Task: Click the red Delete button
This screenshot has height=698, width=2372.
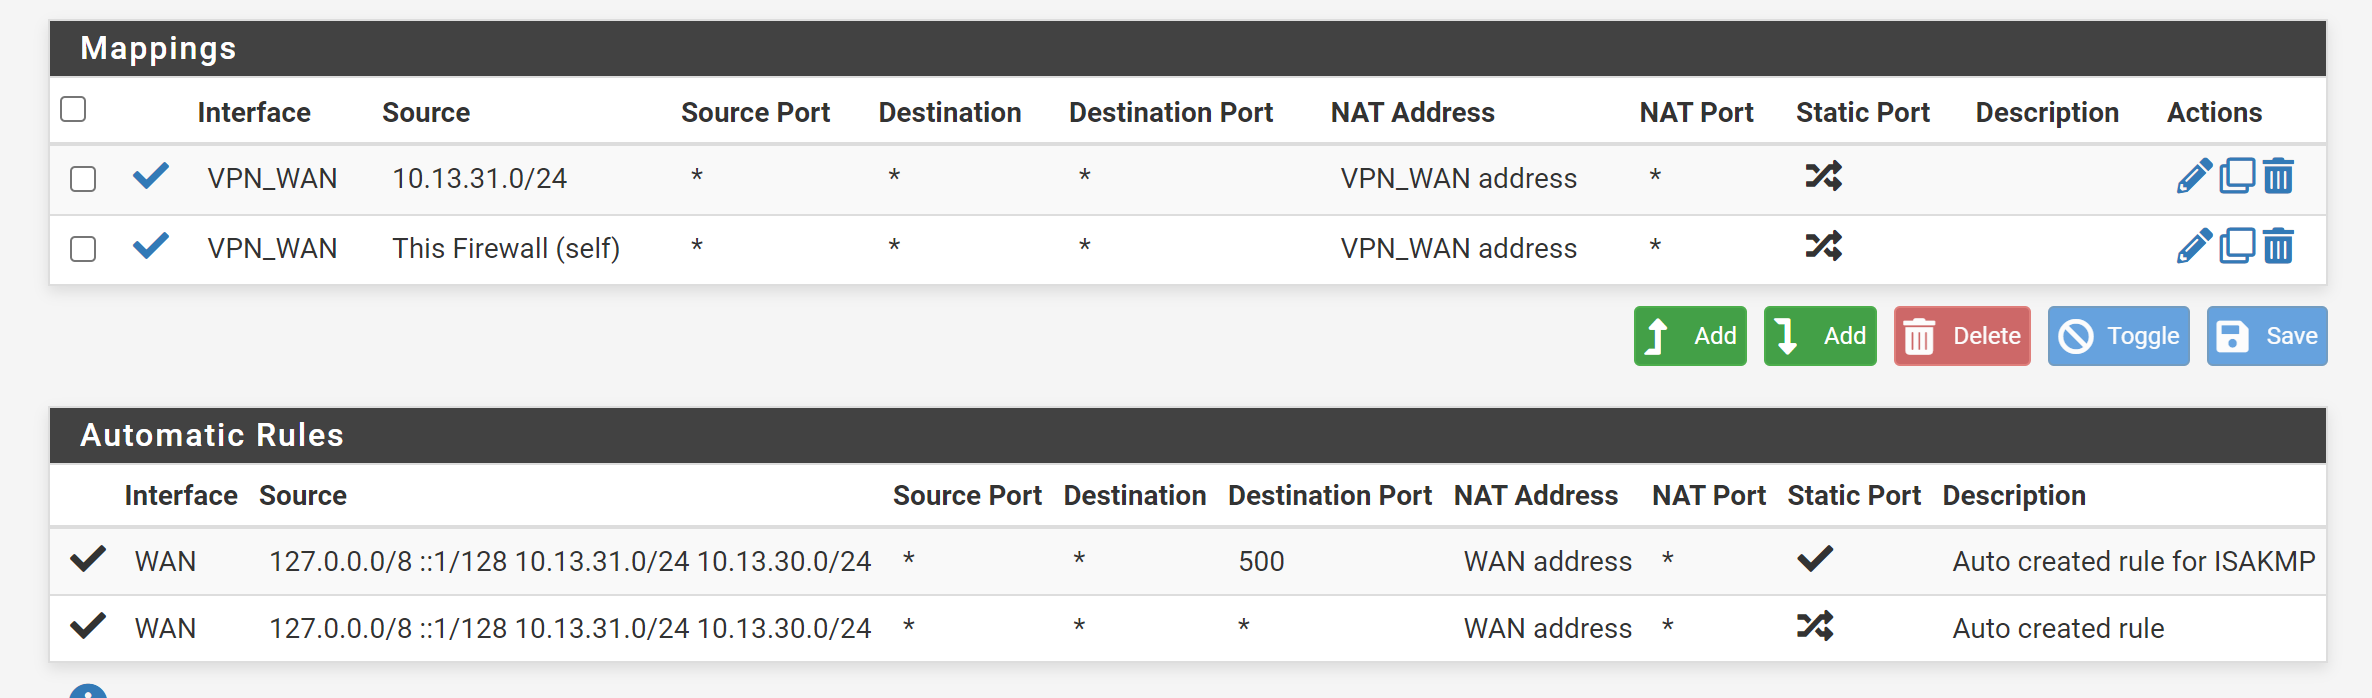Action: pyautogui.click(x=1962, y=336)
